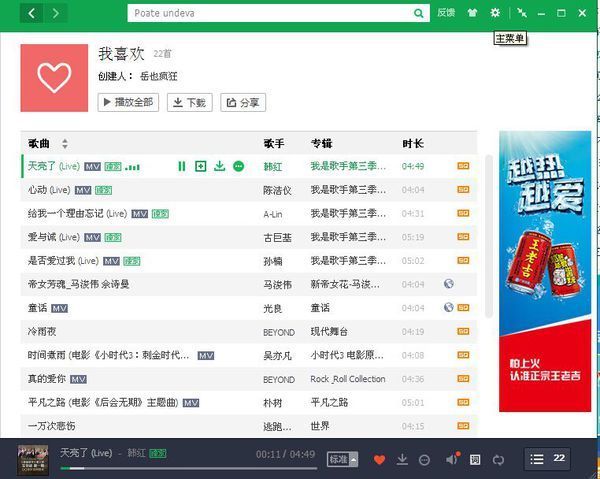Open play queue list showing 22
Viewport: 600px width, 479px height.
(x=548, y=458)
